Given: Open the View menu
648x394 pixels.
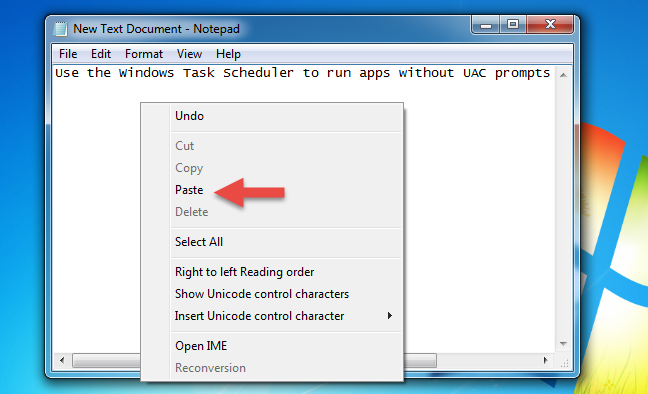Looking at the screenshot, I should coord(189,54).
